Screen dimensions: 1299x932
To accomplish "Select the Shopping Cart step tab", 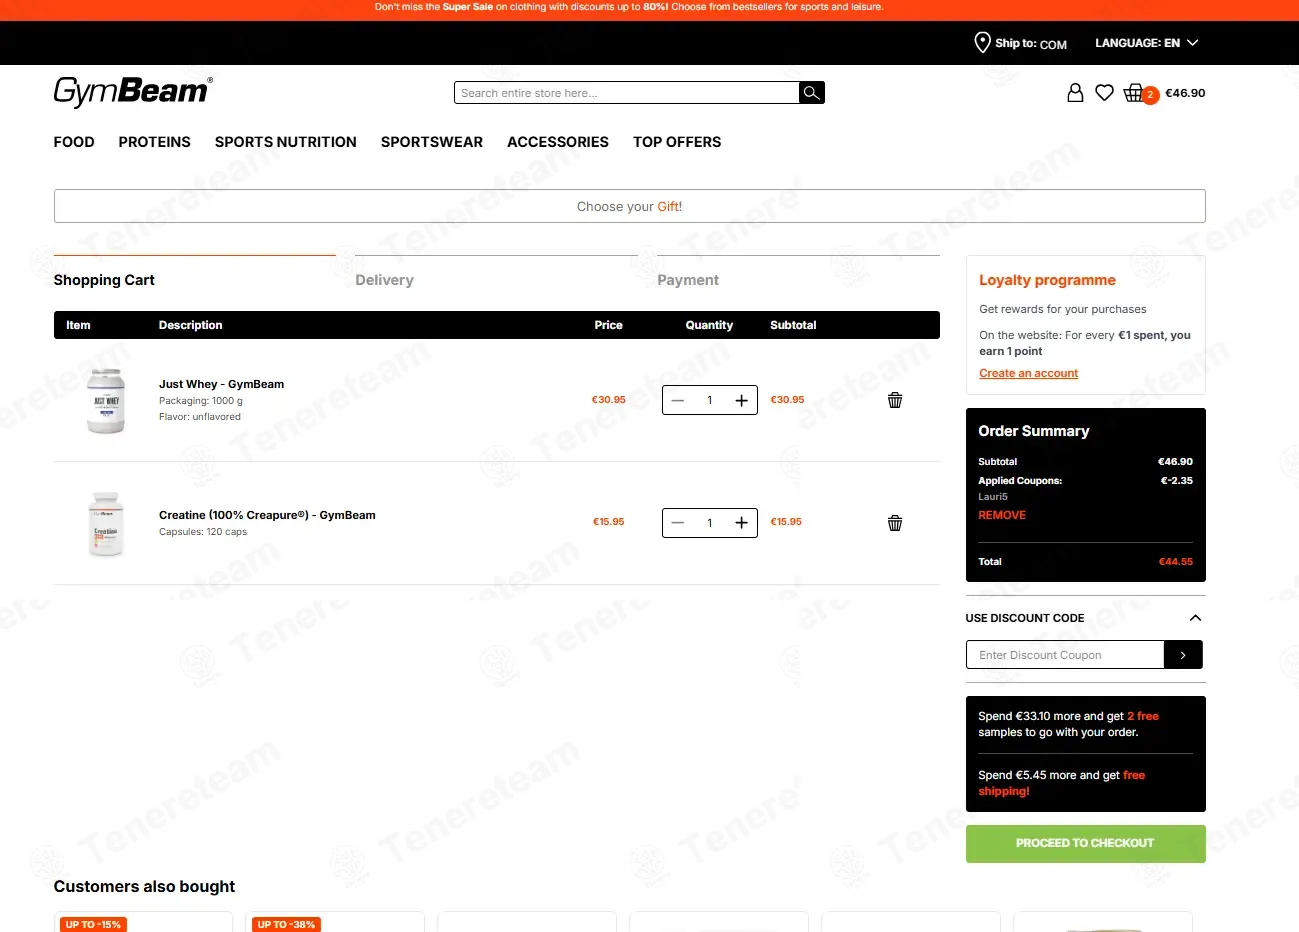I will pyautogui.click(x=104, y=280).
